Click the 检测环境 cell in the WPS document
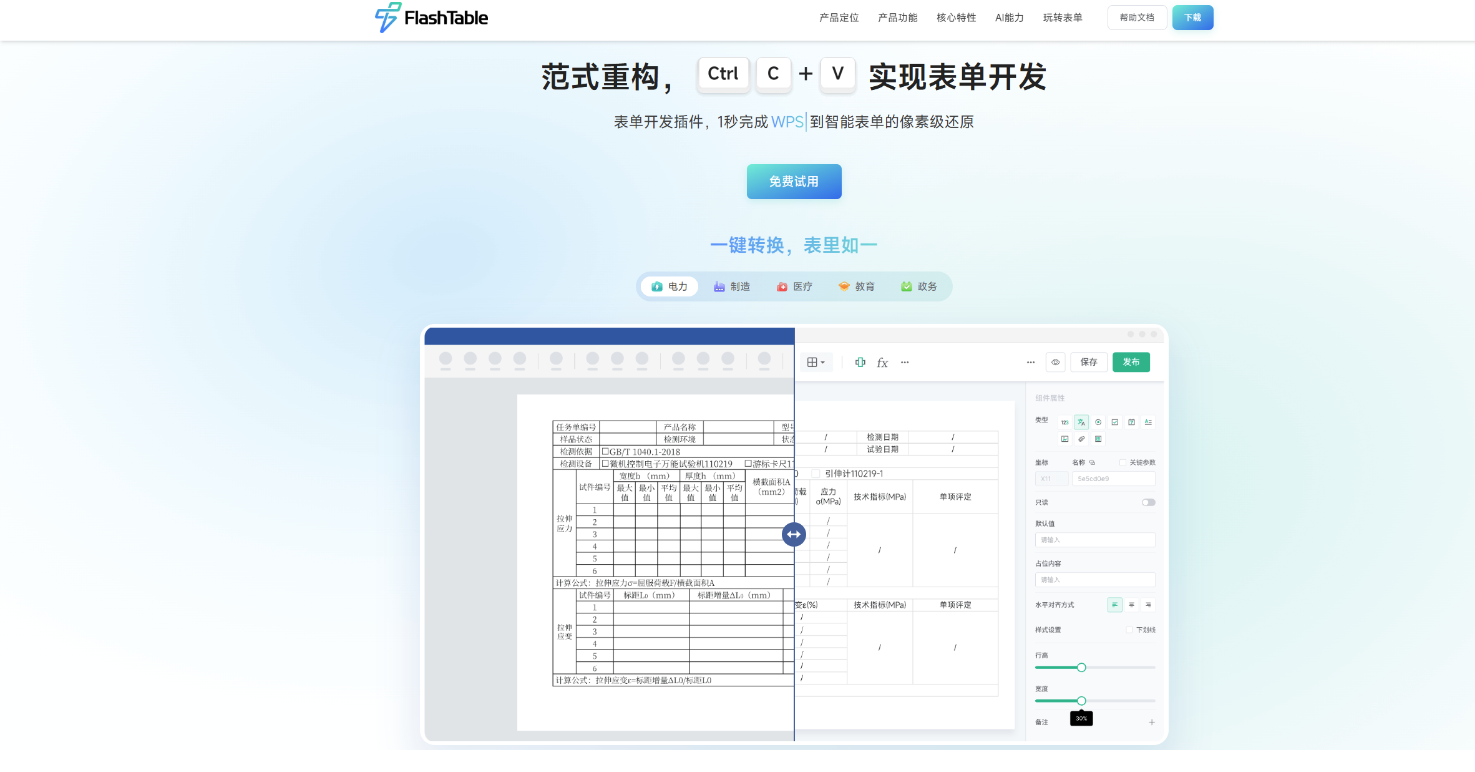The height and width of the screenshot is (772, 1475). [x=679, y=439]
